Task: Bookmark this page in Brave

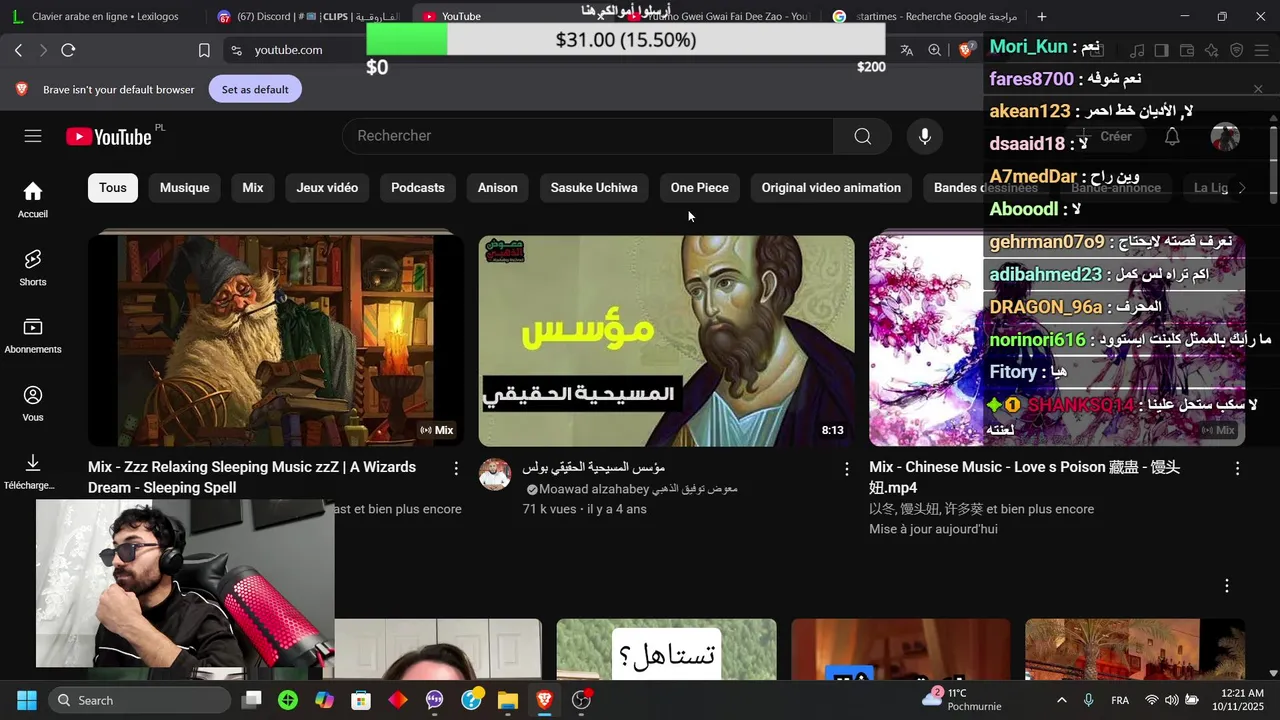Action: pos(204,50)
